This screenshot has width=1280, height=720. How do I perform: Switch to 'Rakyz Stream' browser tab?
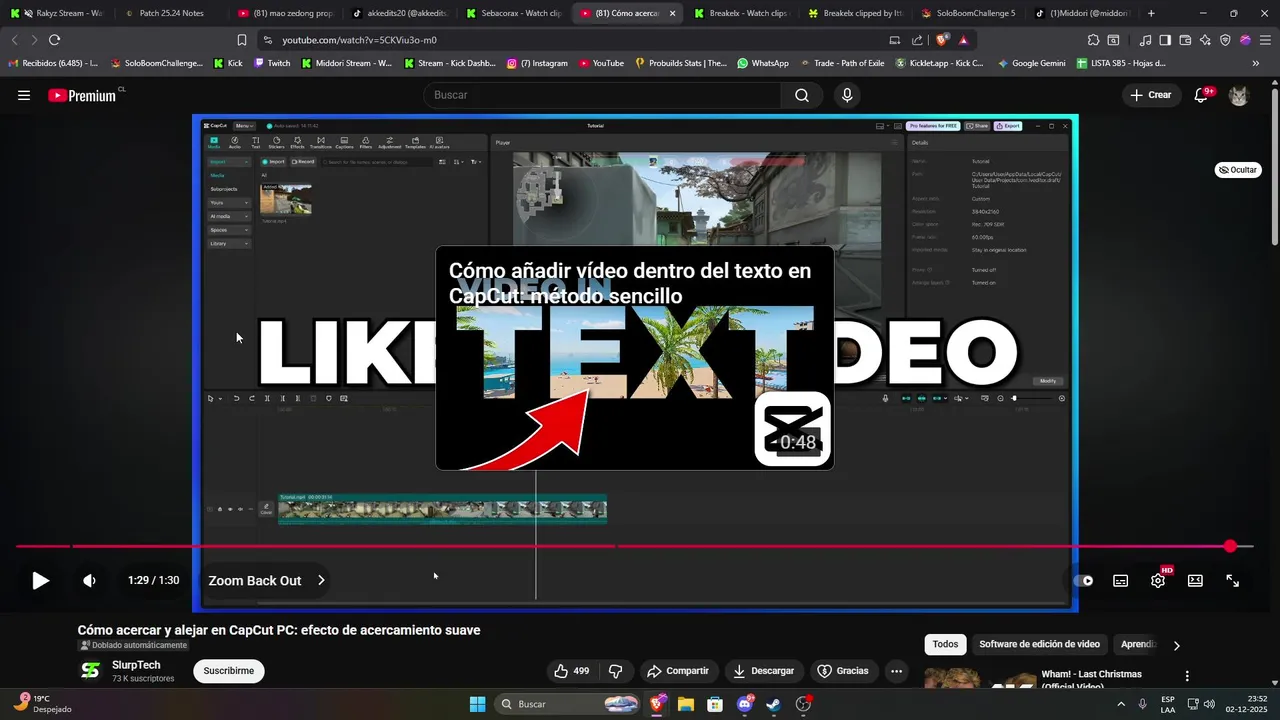(58, 14)
